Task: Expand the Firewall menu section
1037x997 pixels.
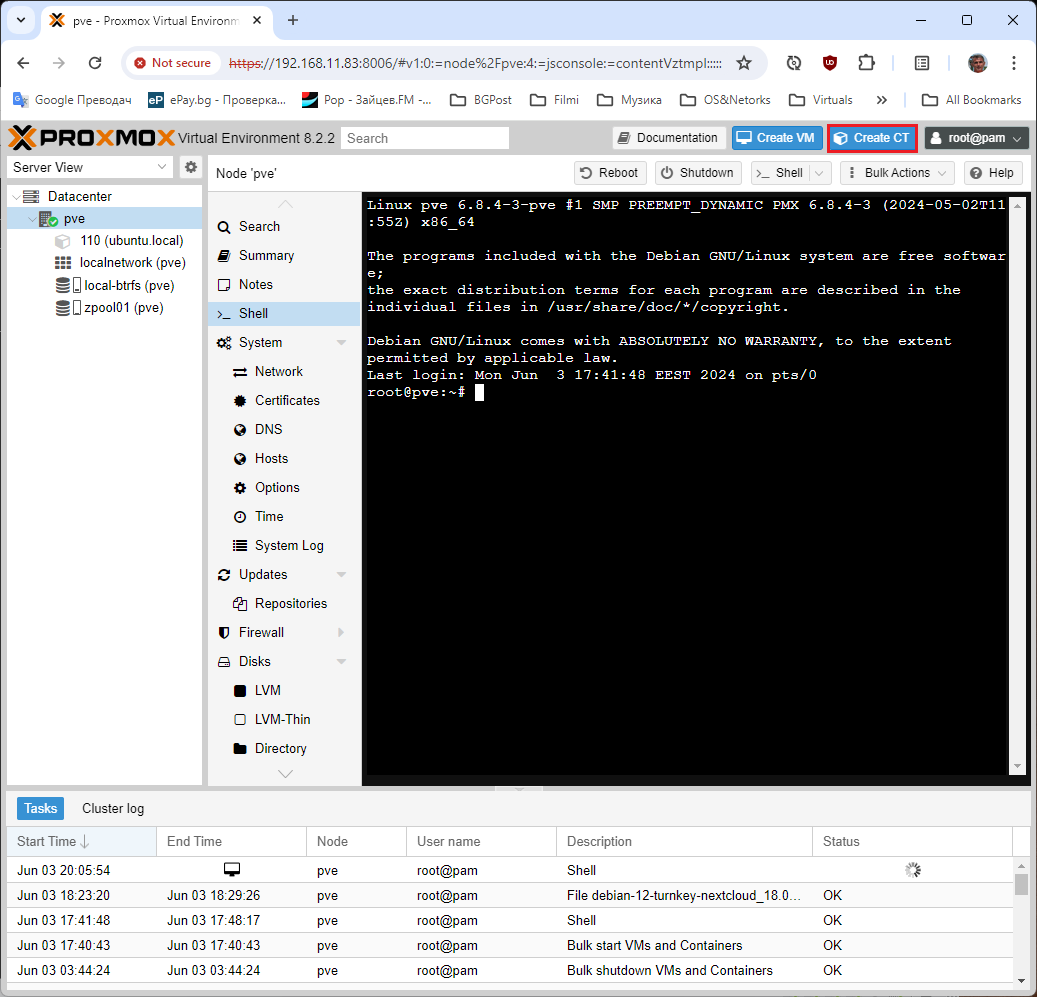Action: (x=341, y=633)
